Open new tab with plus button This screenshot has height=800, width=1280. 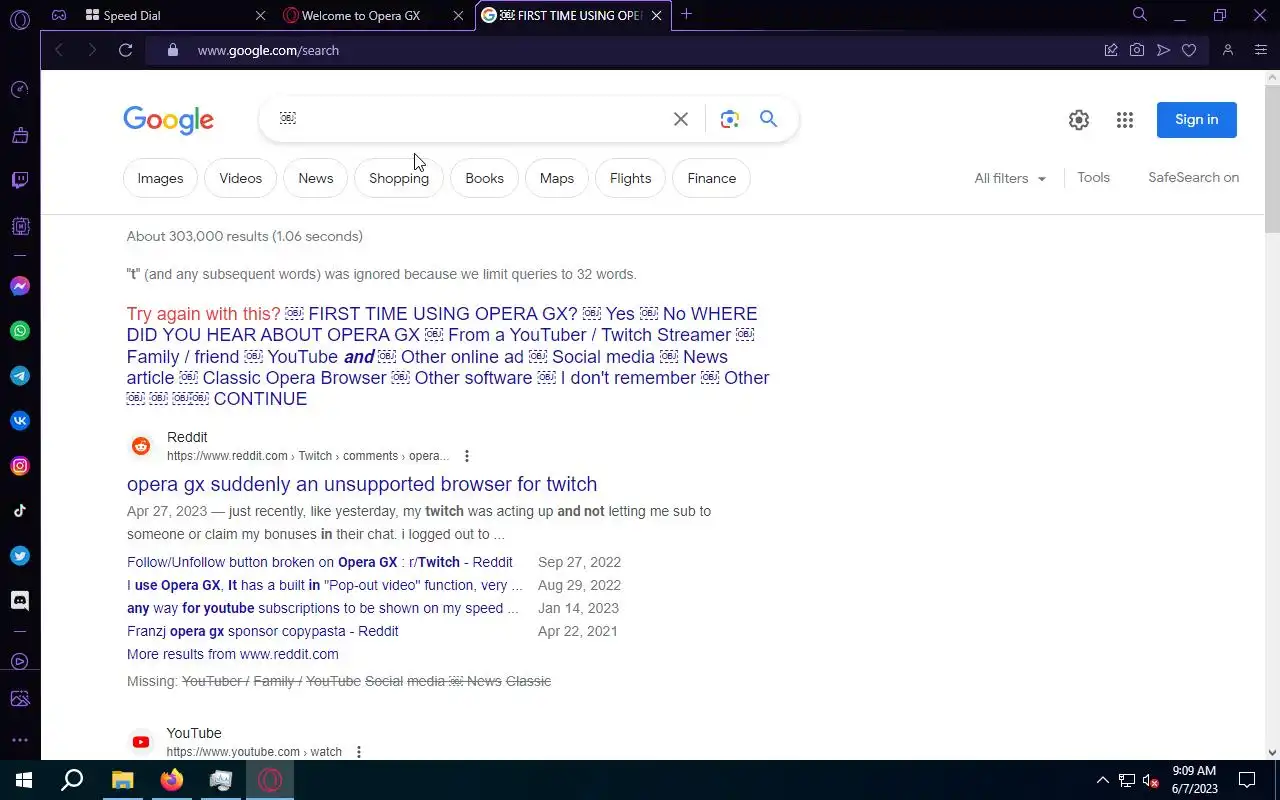point(686,14)
